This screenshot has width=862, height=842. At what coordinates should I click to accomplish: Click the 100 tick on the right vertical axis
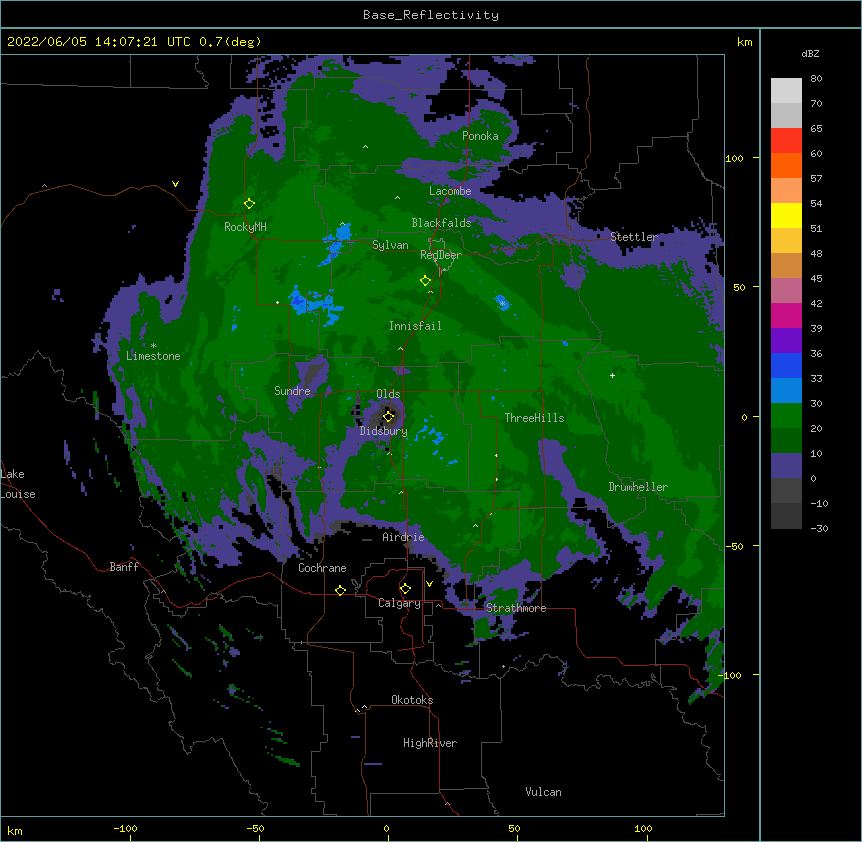coord(734,158)
